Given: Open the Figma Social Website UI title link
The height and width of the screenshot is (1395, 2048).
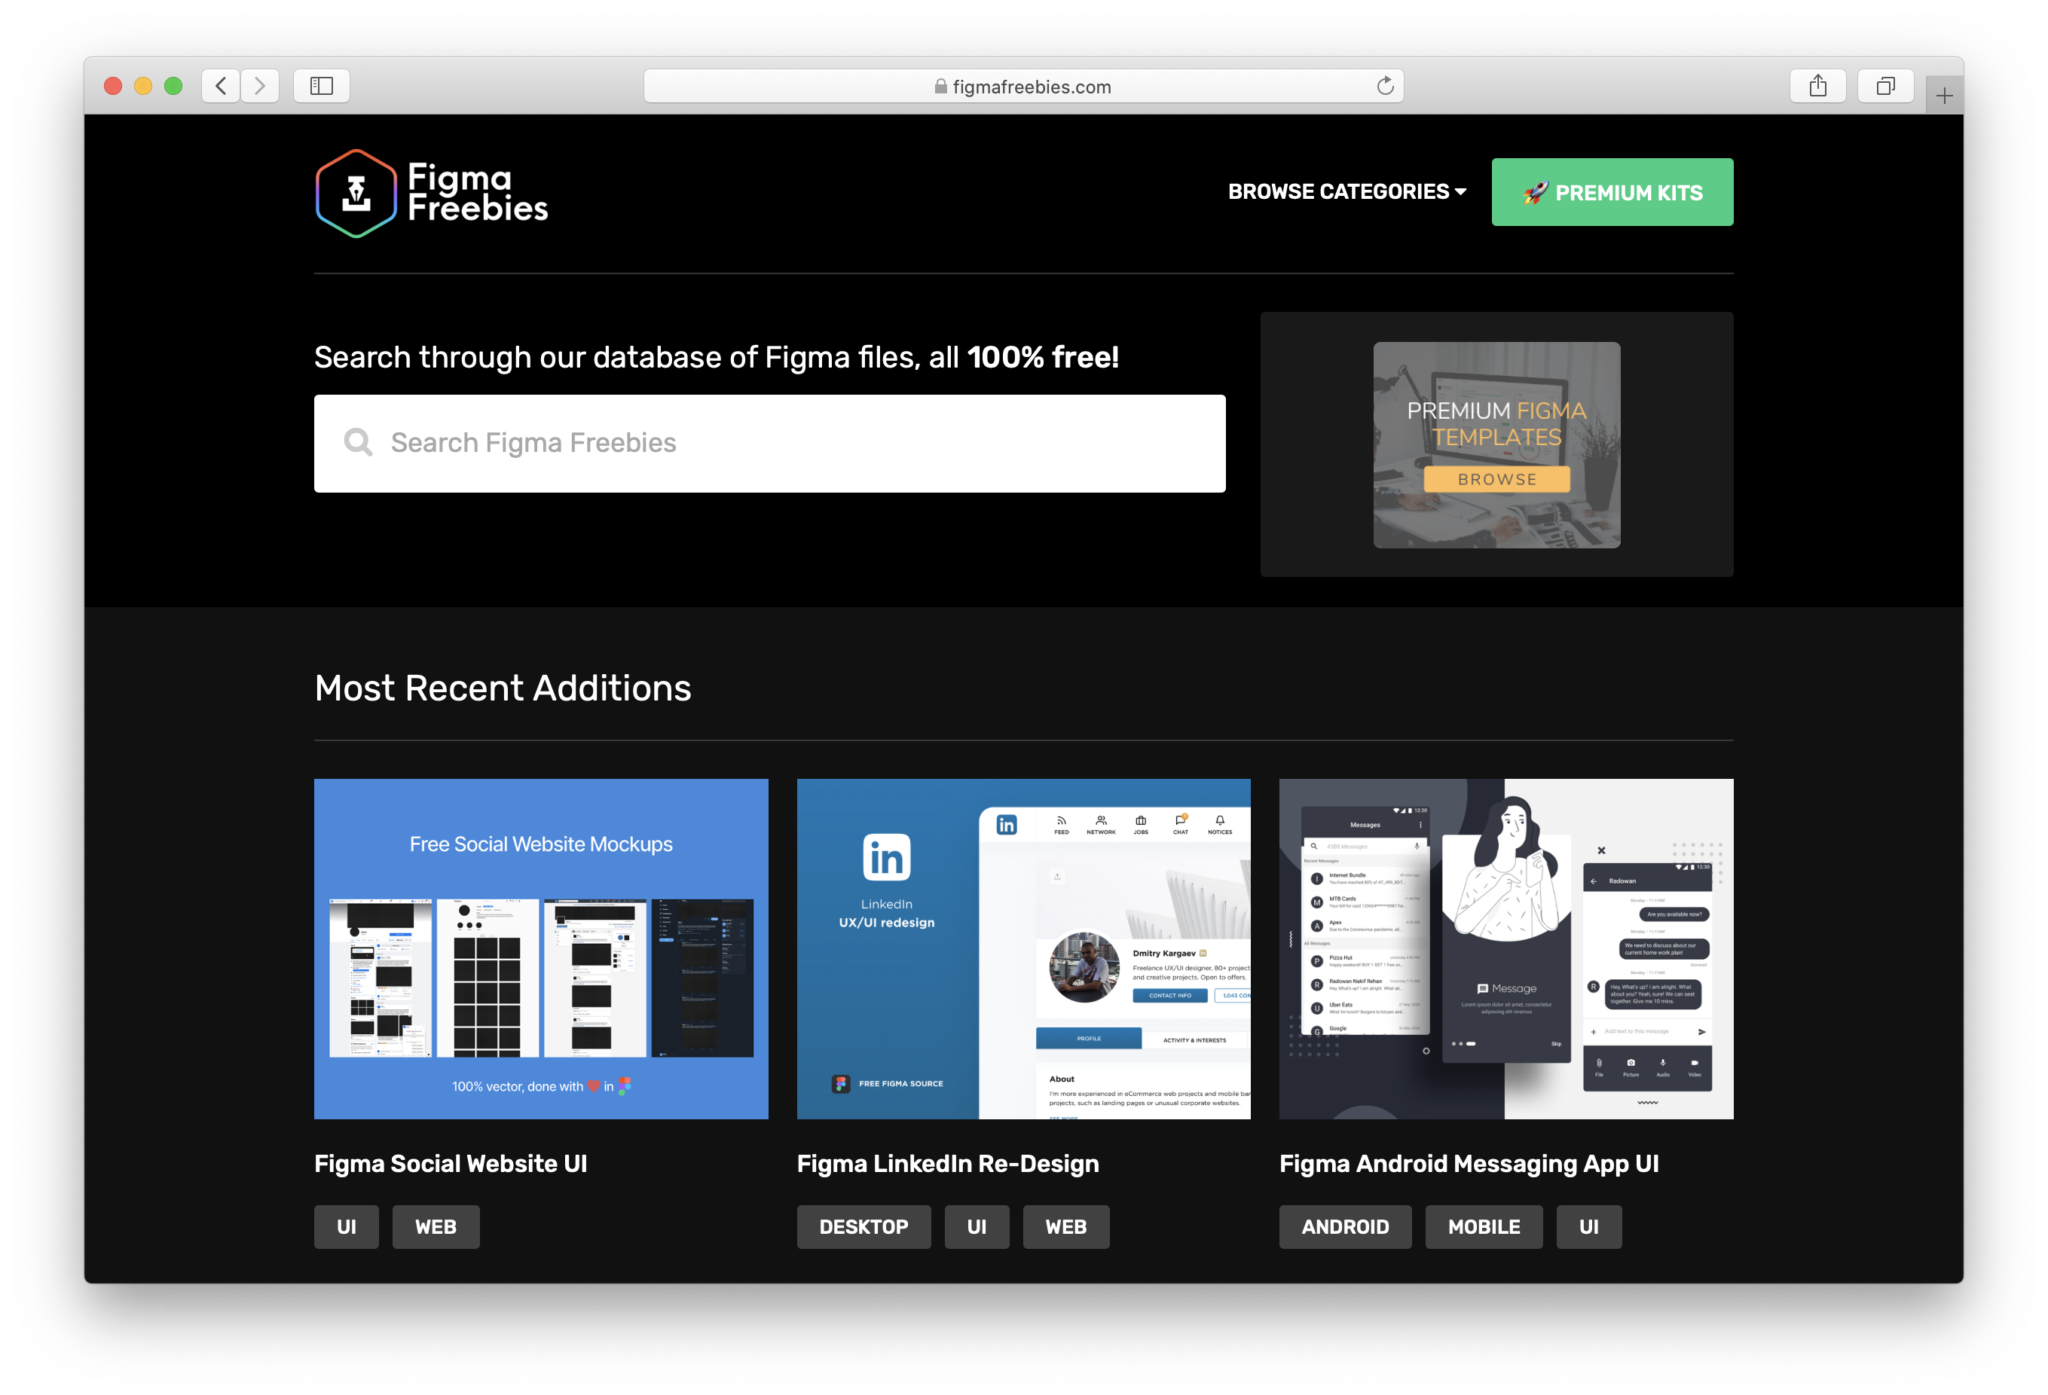Looking at the screenshot, I should click(451, 1164).
